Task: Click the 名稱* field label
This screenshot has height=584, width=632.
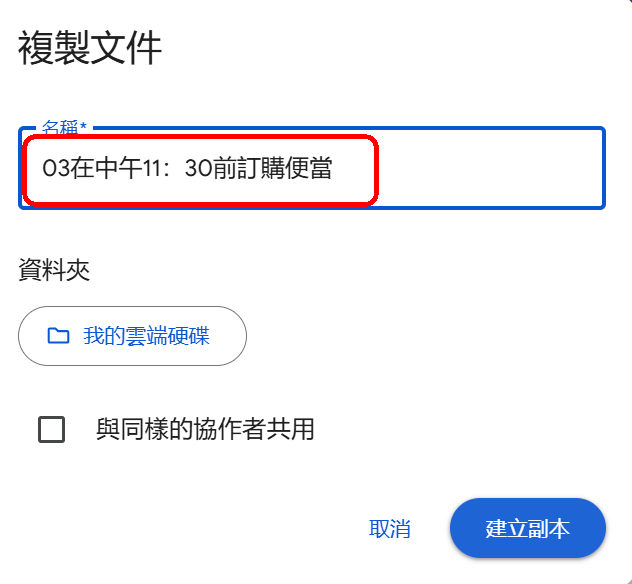Action: pyautogui.click(x=64, y=128)
